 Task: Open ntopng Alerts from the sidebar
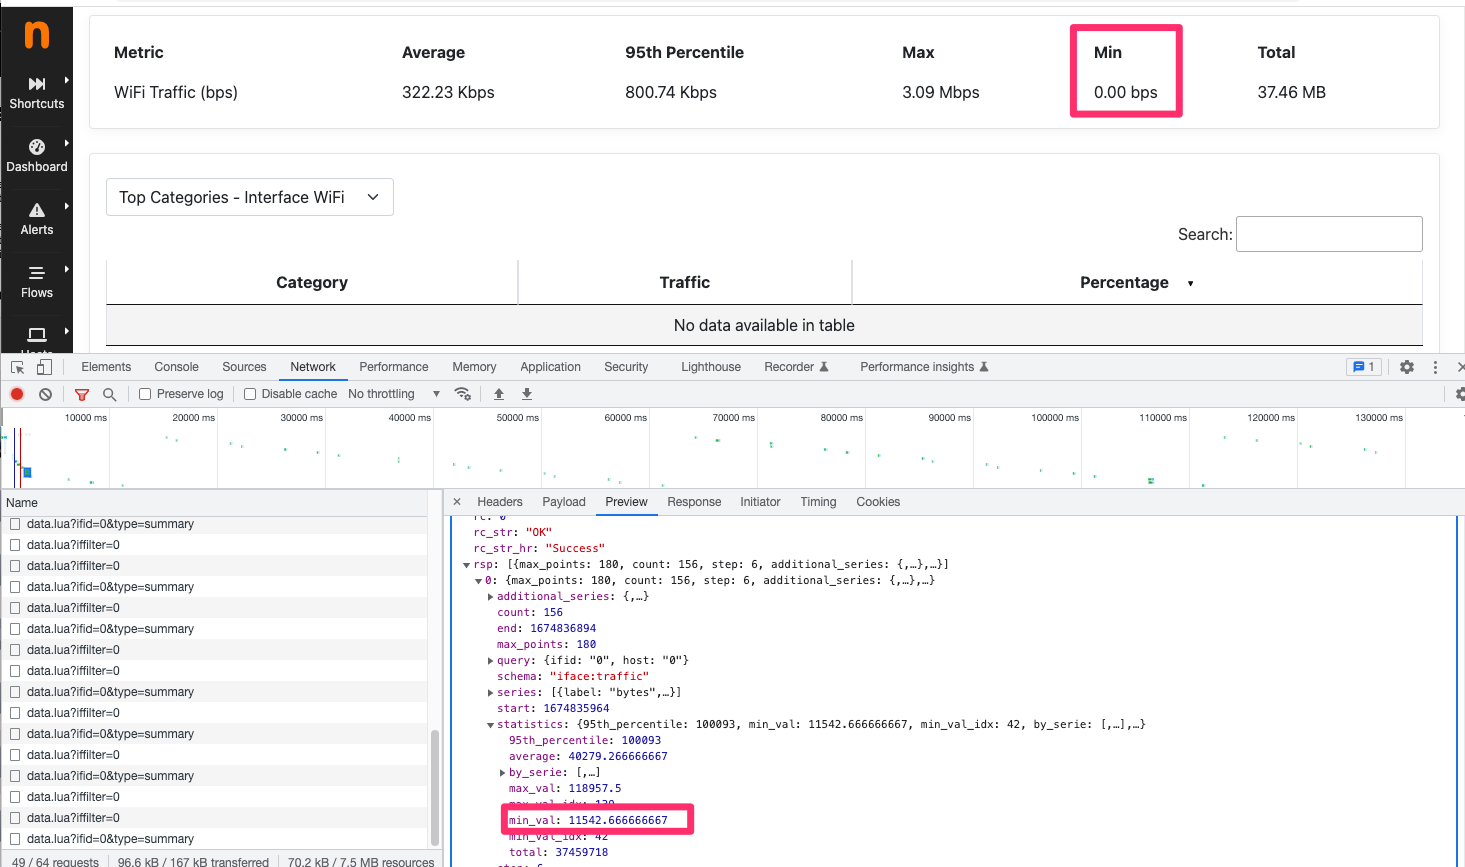click(x=36, y=218)
